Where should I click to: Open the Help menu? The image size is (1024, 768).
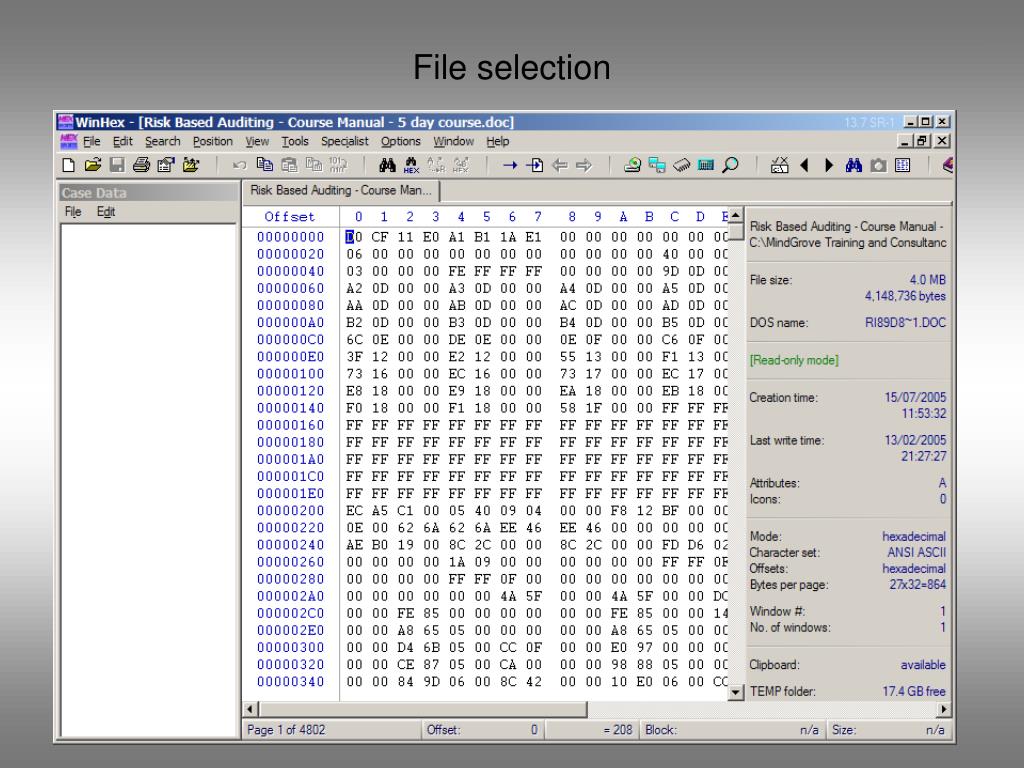(497, 141)
